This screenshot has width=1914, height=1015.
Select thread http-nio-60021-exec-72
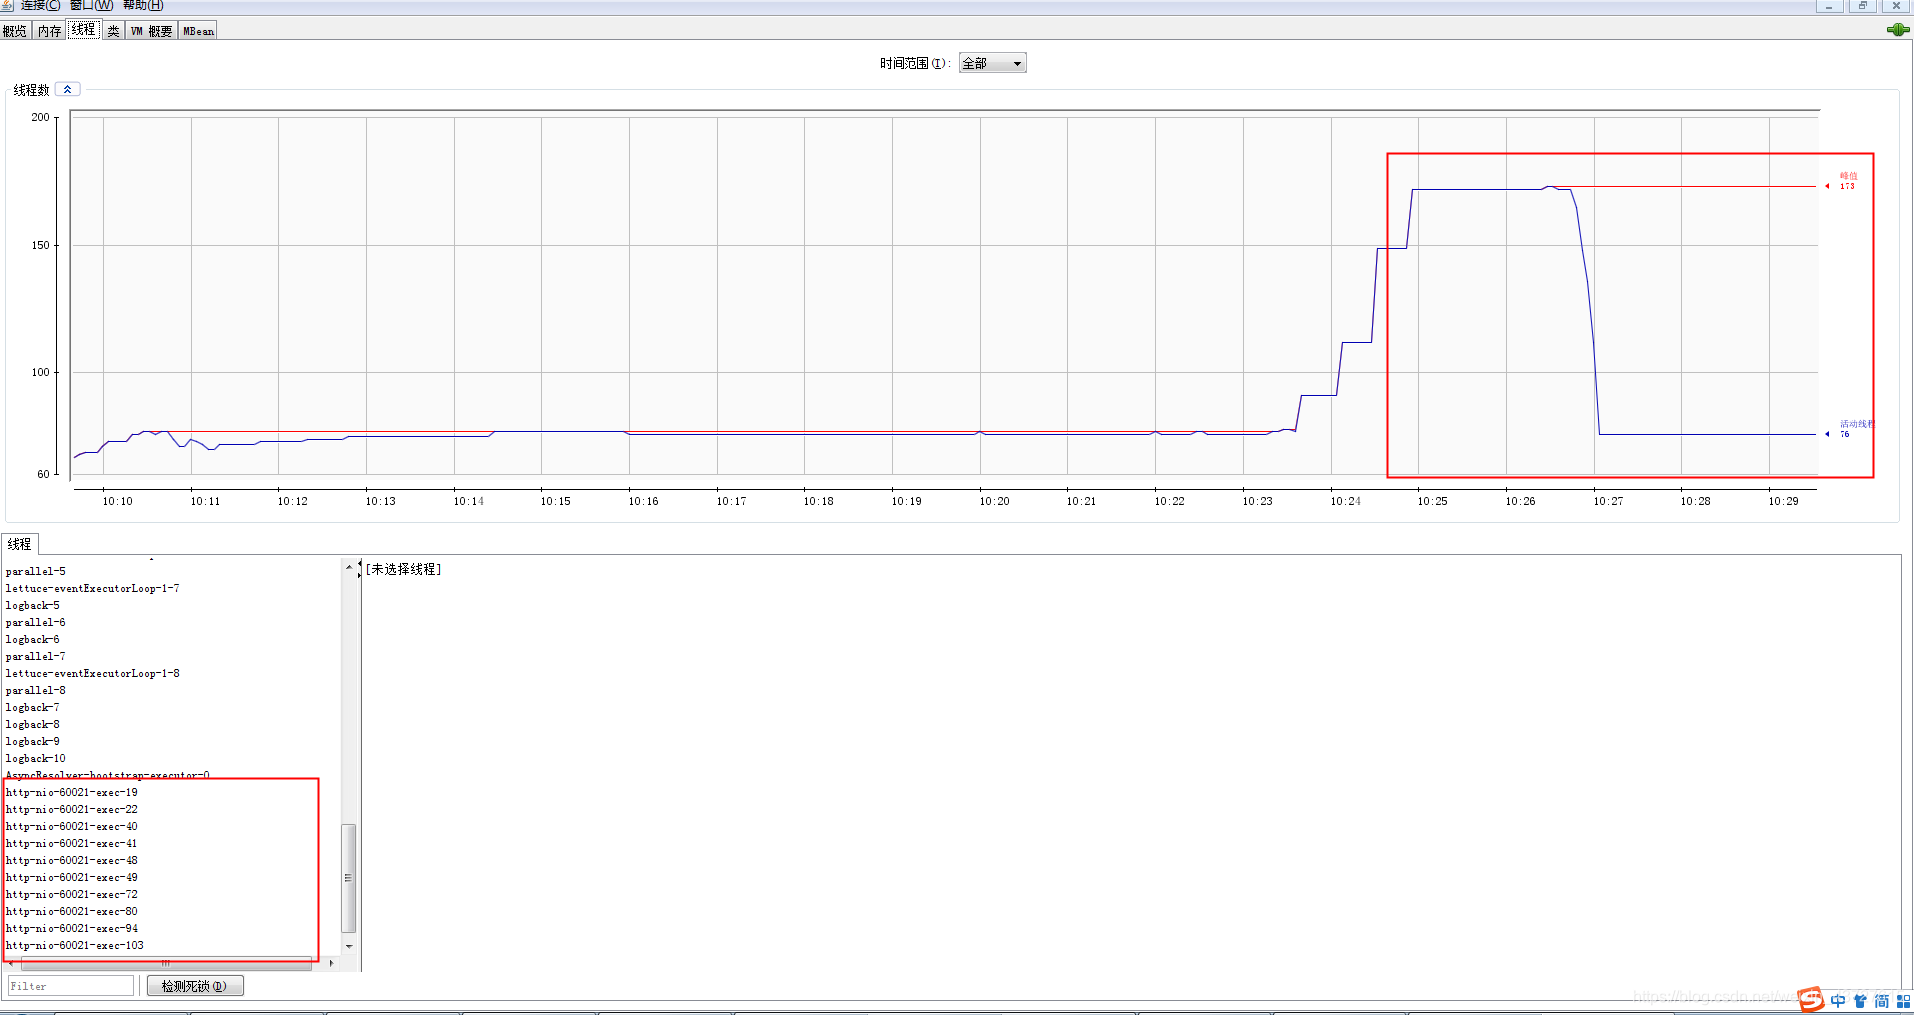coord(72,895)
